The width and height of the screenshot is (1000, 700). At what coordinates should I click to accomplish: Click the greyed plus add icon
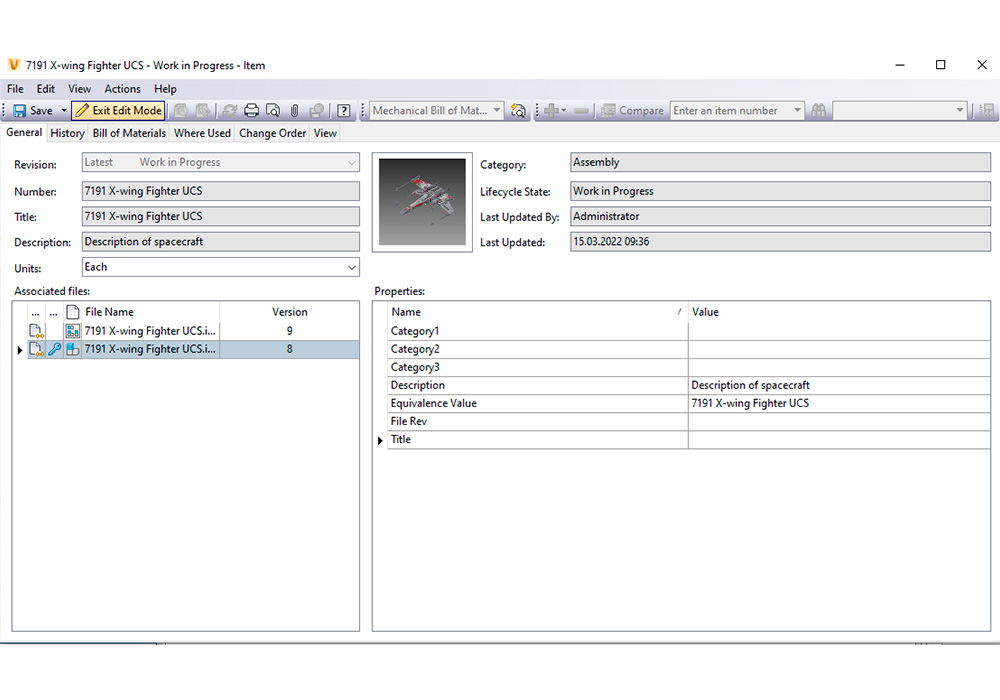click(555, 111)
